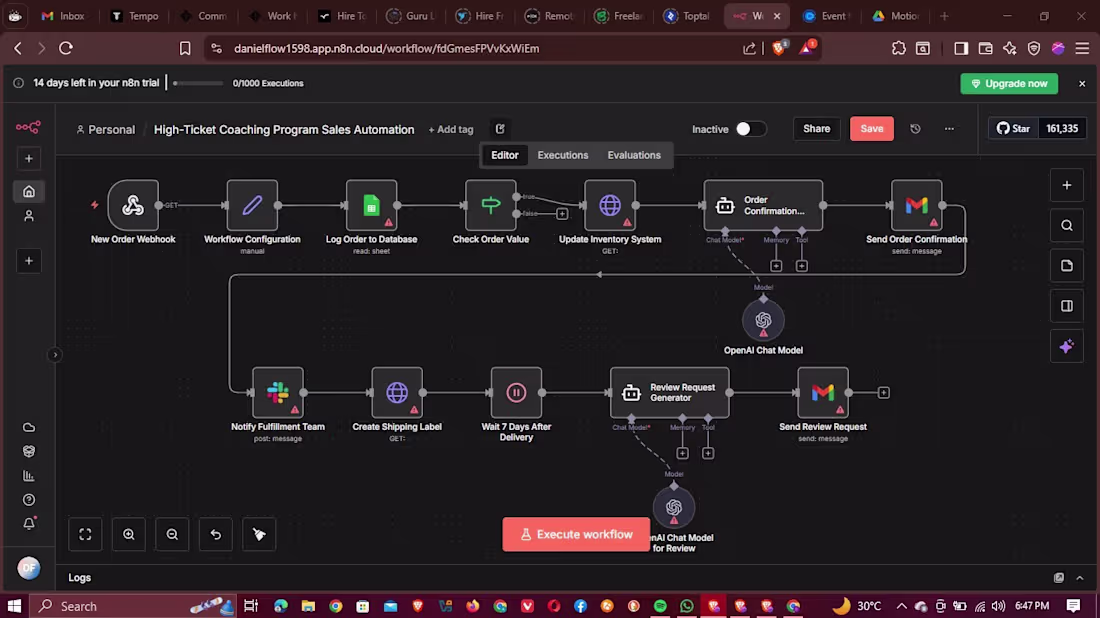Select the Review Request Generator node
This screenshot has height=618, width=1100.
[x=670, y=393]
